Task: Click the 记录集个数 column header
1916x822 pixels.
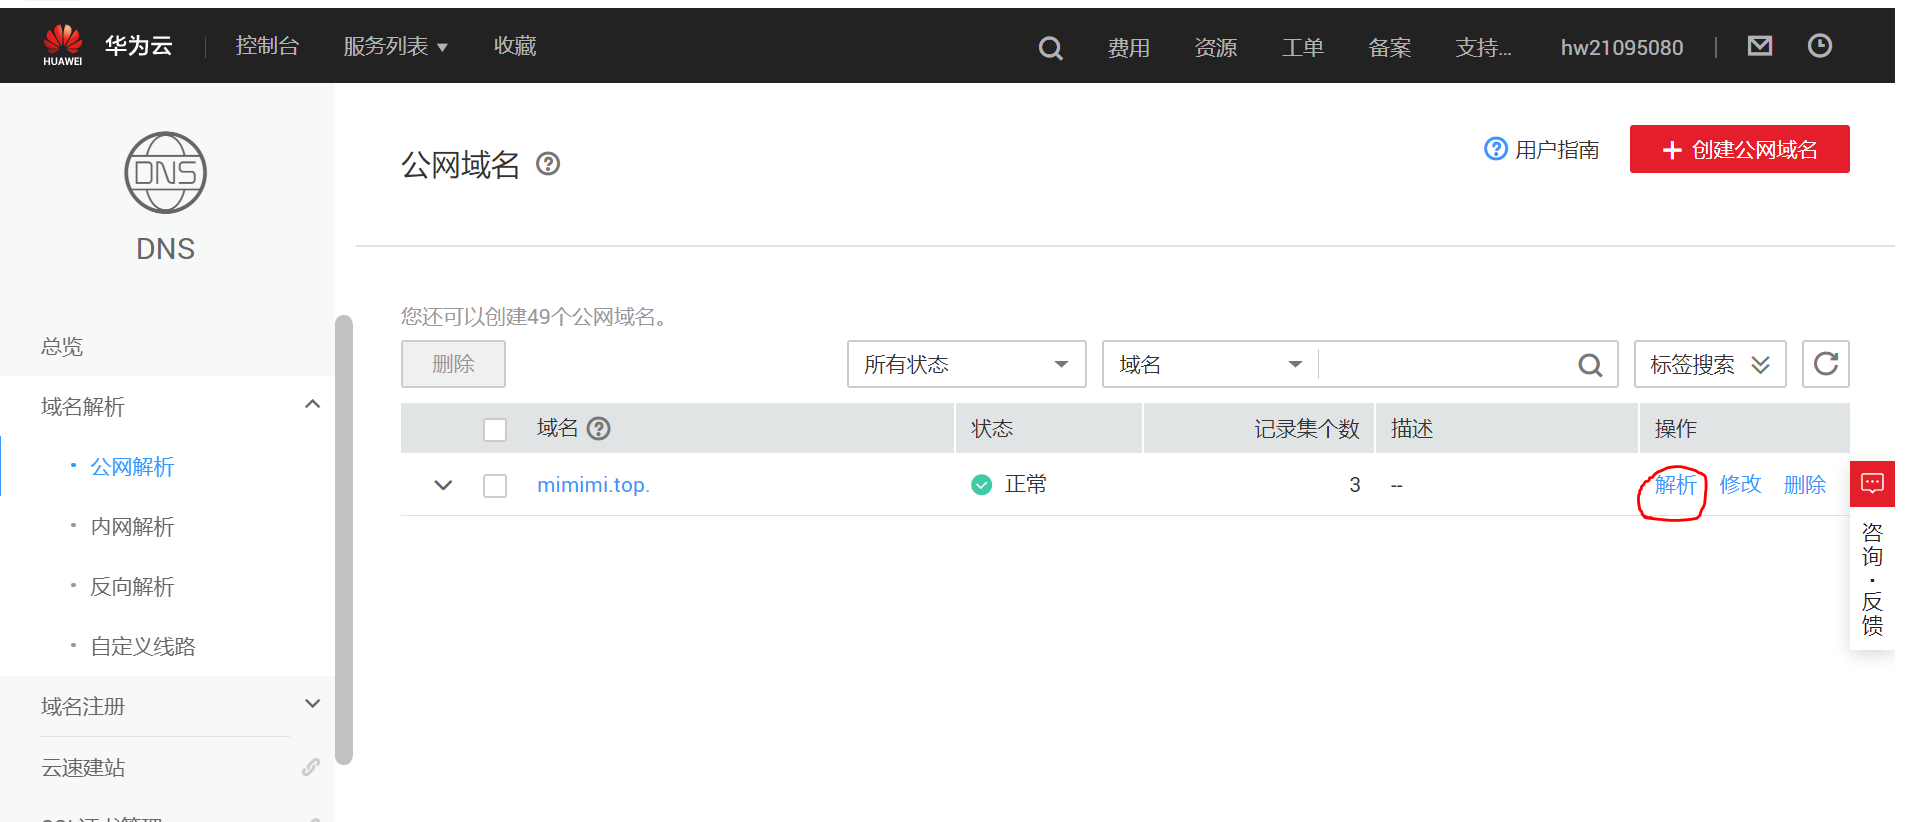Action: [1307, 429]
